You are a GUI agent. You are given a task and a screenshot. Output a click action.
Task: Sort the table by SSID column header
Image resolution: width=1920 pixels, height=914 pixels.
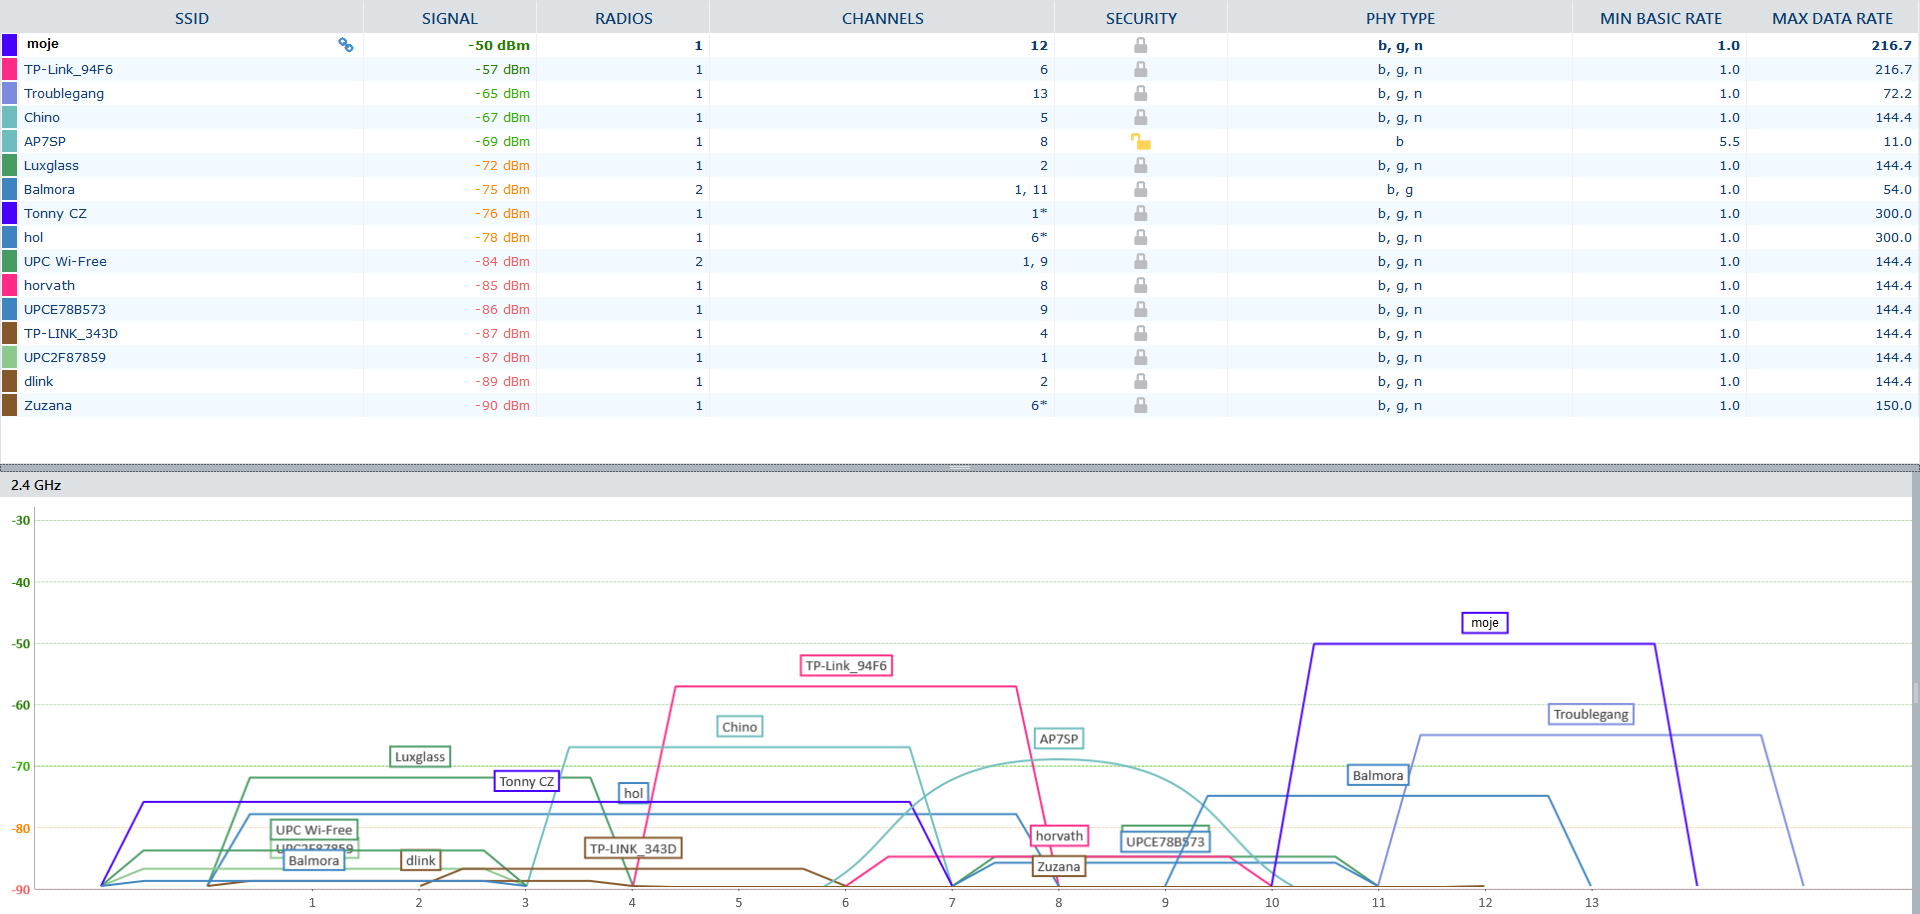coord(192,18)
